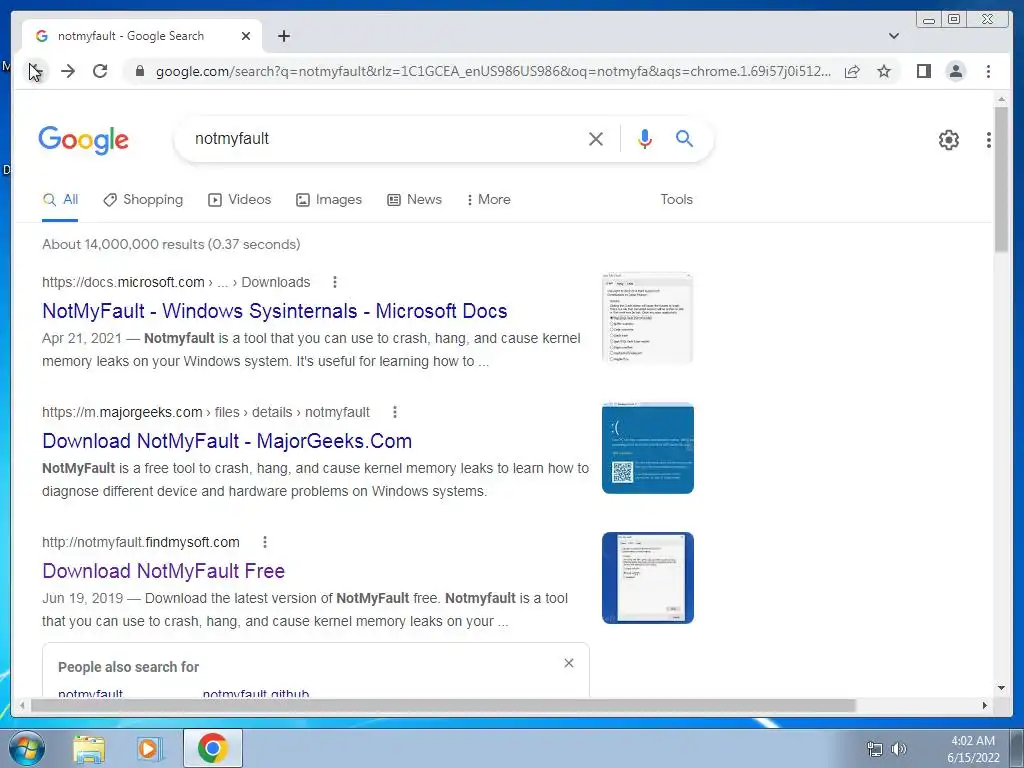The width and height of the screenshot is (1024, 768).
Task: Share this page from address bar
Action: tap(852, 71)
